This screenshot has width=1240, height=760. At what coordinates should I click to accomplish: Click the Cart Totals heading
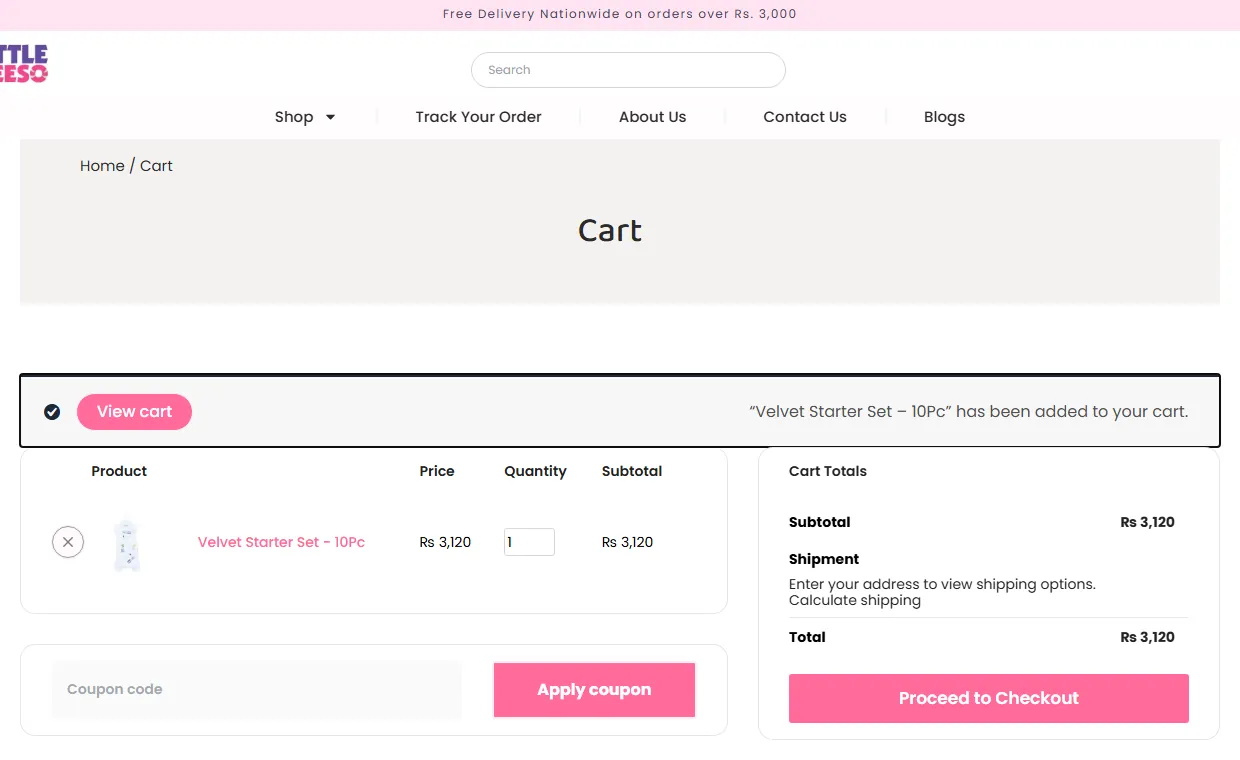pyautogui.click(x=828, y=471)
